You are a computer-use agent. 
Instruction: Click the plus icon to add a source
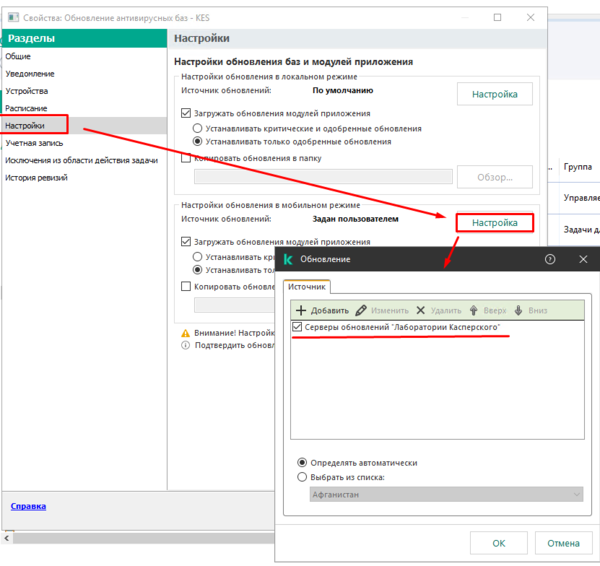tap(301, 310)
